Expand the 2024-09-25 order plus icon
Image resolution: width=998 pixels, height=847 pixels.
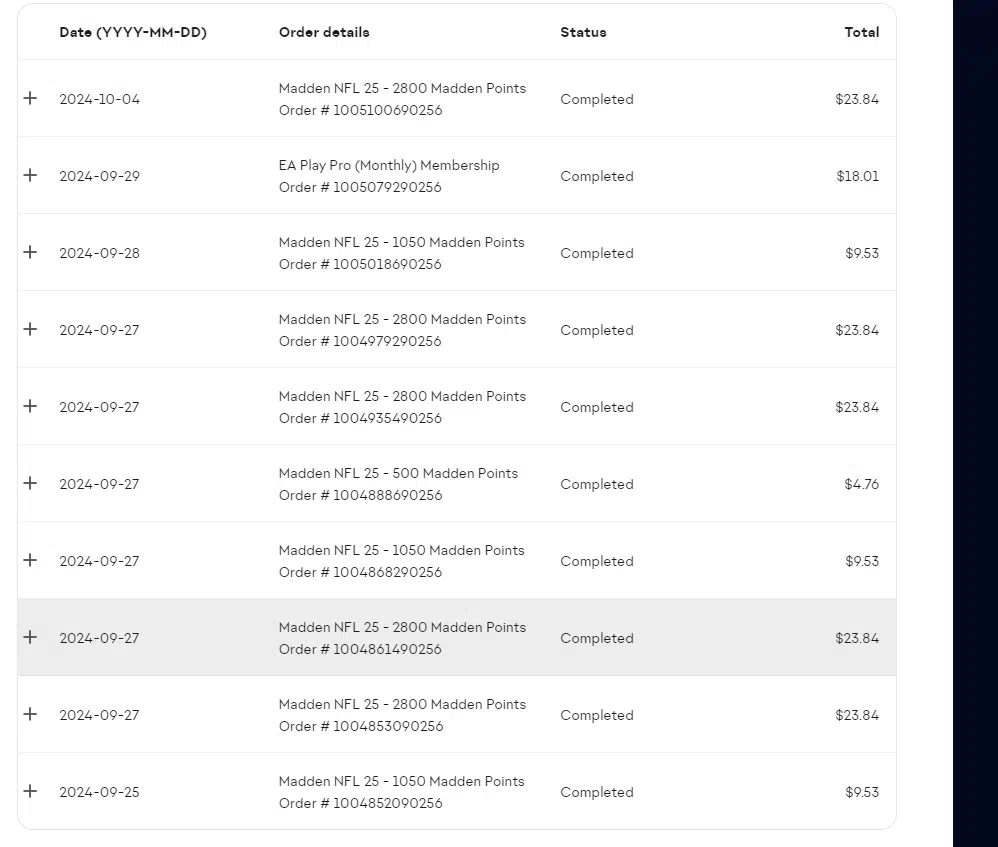[30, 791]
